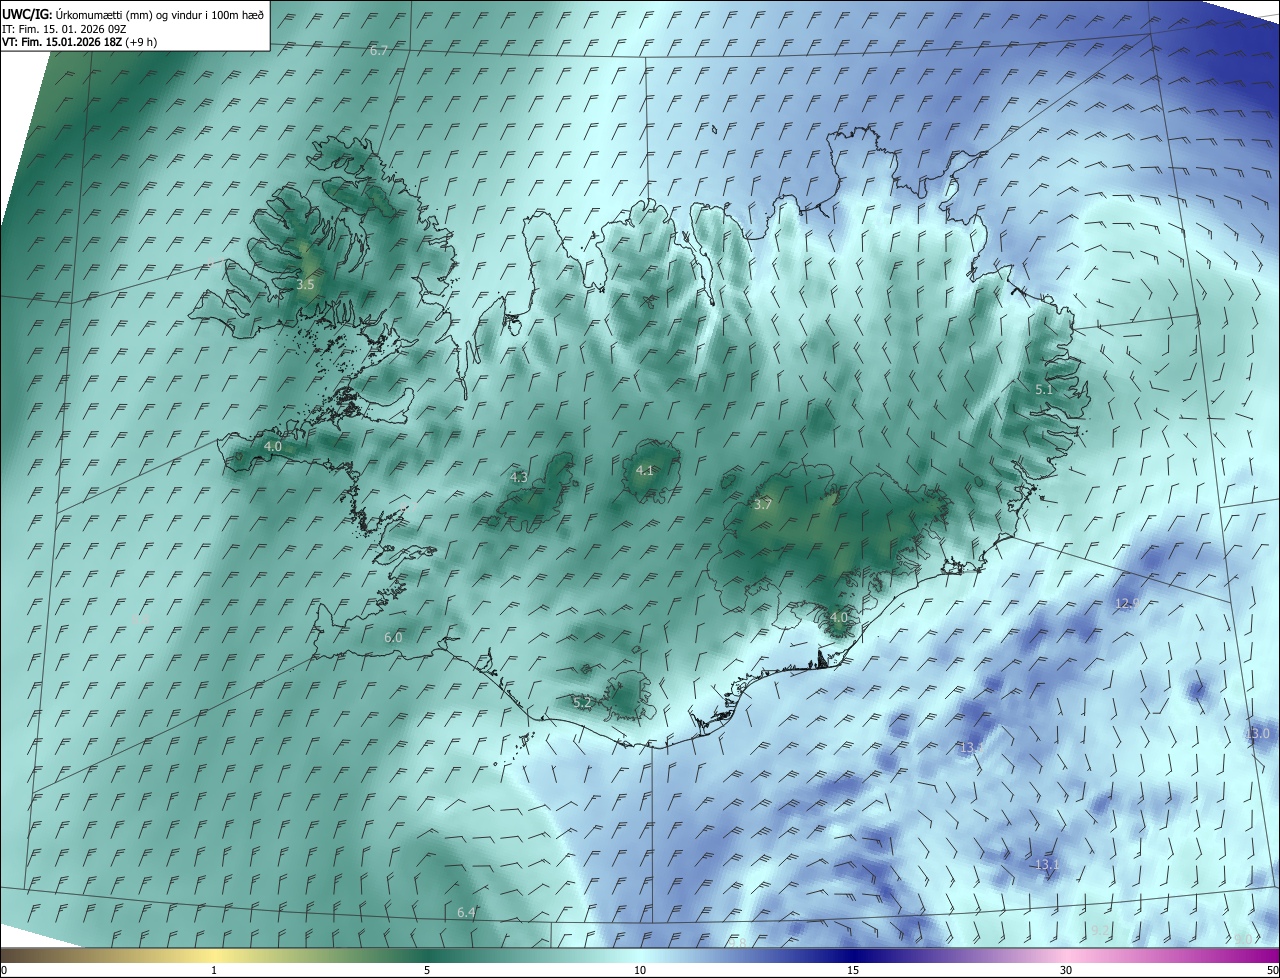Click the '4.1' value on the central glacier
The height and width of the screenshot is (978, 1280).
pyautogui.click(x=645, y=471)
